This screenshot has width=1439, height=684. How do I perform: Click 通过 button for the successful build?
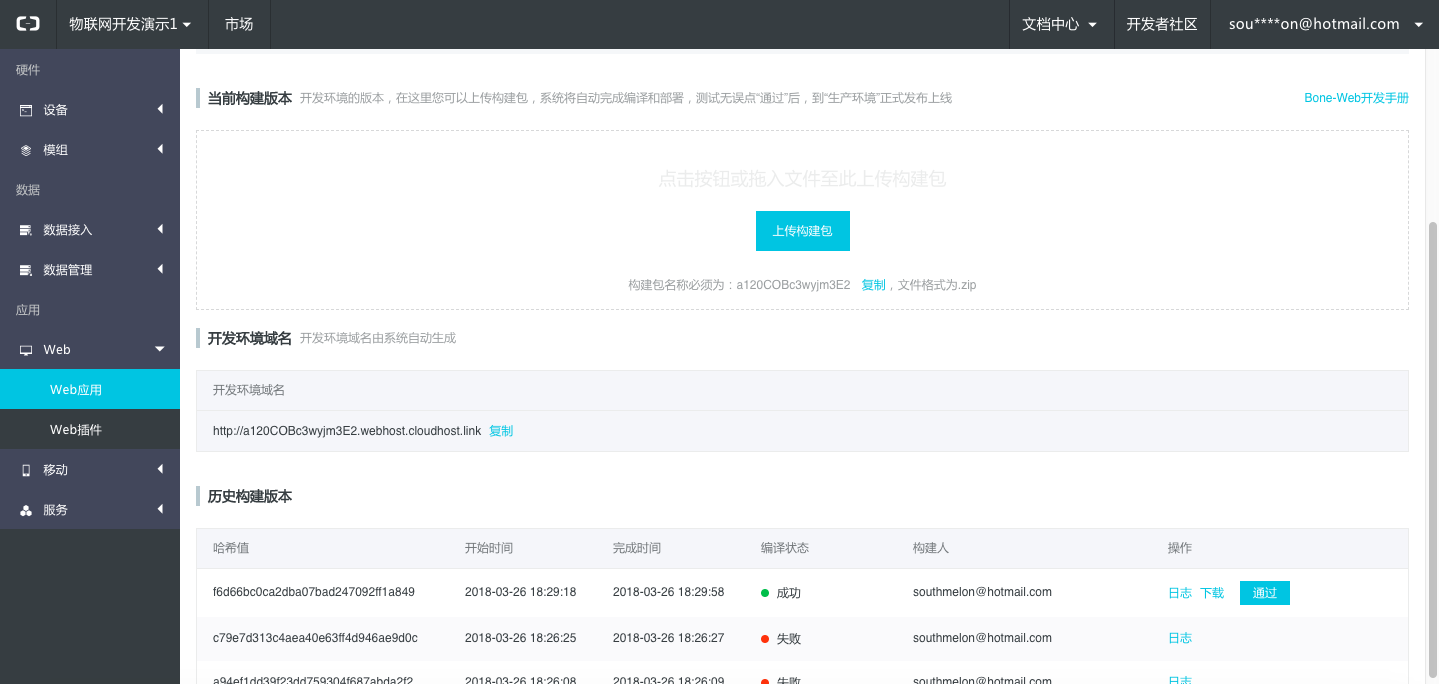tap(1264, 593)
